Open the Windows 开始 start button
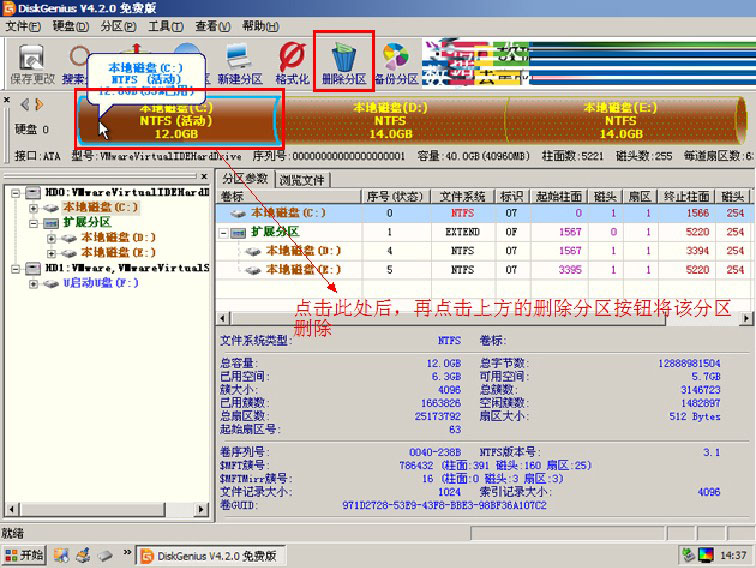This screenshot has height=568, width=756. click(x=23, y=555)
